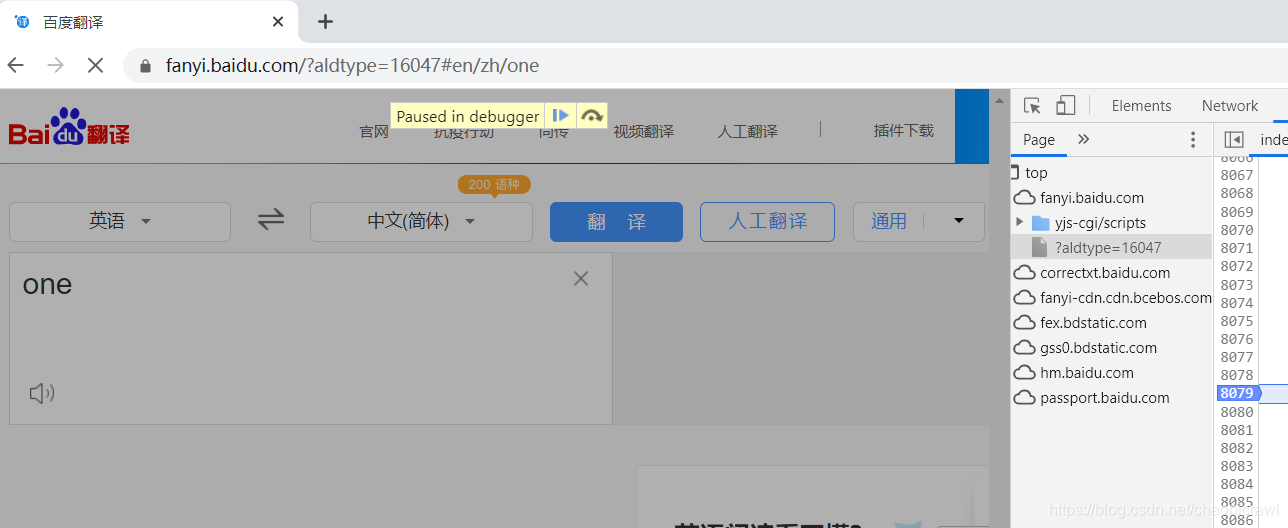This screenshot has width=1288, height=528.
Task: Open the Network tab
Action: [1230, 106]
